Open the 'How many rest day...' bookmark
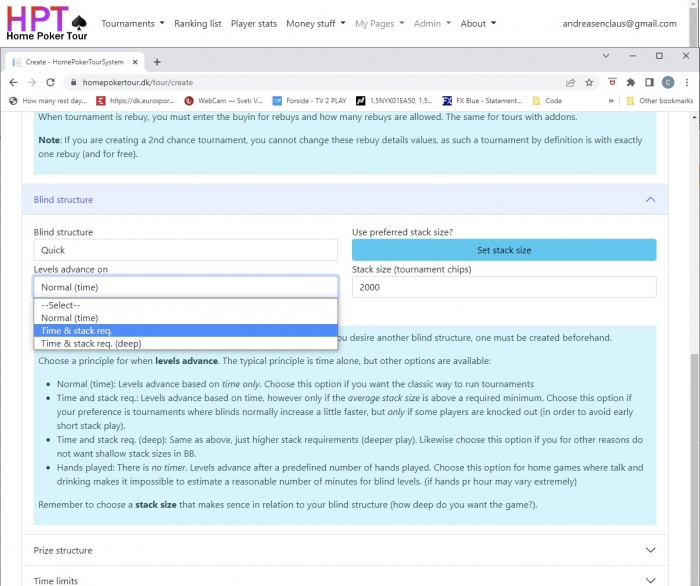This screenshot has width=700, height=586. click(x=48, y=101)
